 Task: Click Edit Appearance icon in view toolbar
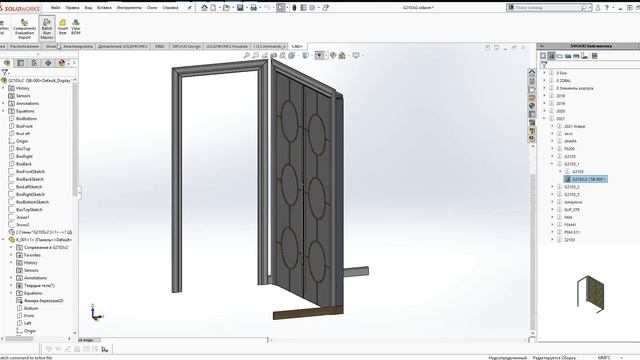[x=333, y=55]
